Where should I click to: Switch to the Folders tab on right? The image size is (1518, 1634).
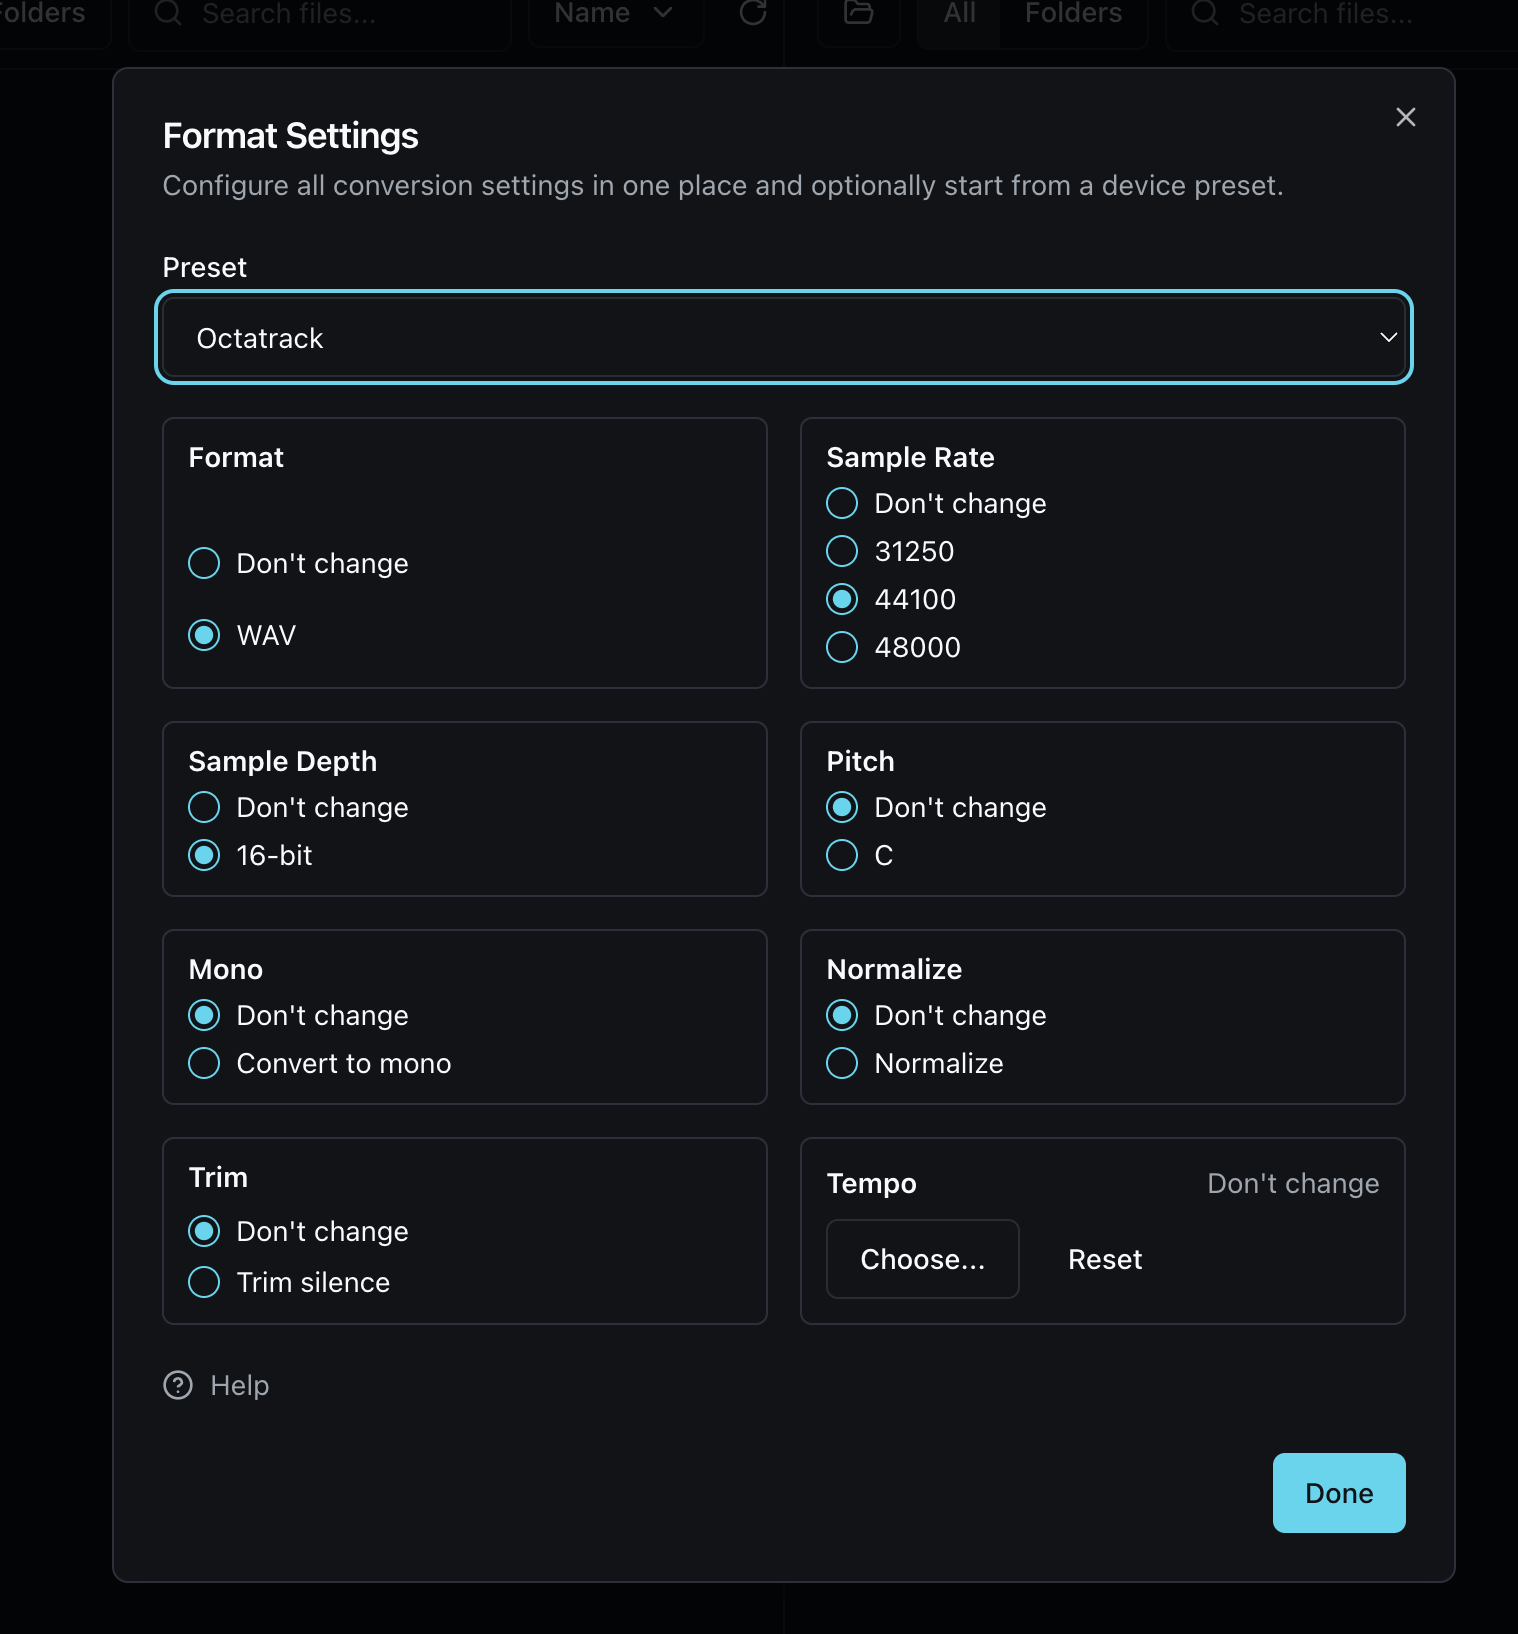(1073, 14)
